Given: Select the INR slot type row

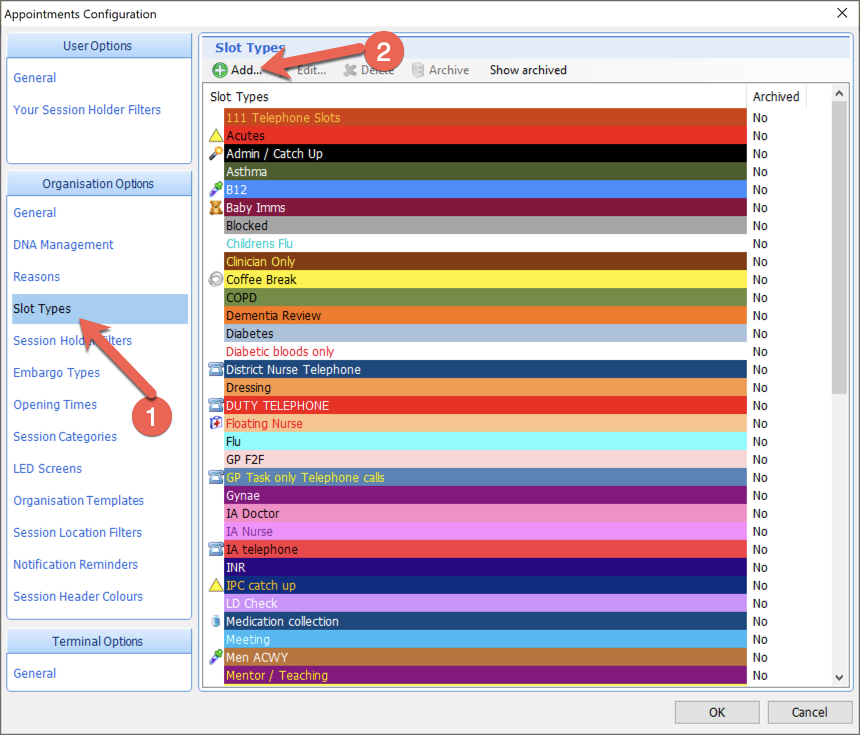Looking at the screenshot, I should (x=485, y=567).
